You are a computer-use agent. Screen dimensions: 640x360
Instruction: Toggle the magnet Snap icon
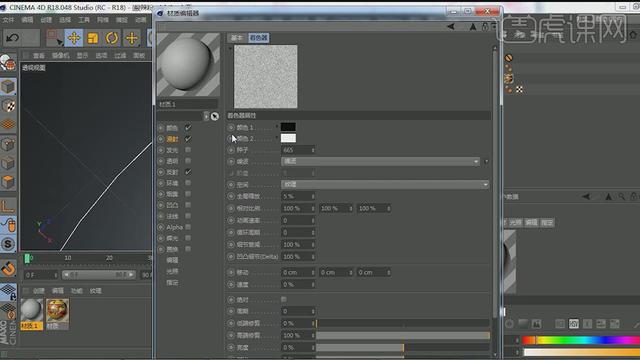[x=8, y=268]
